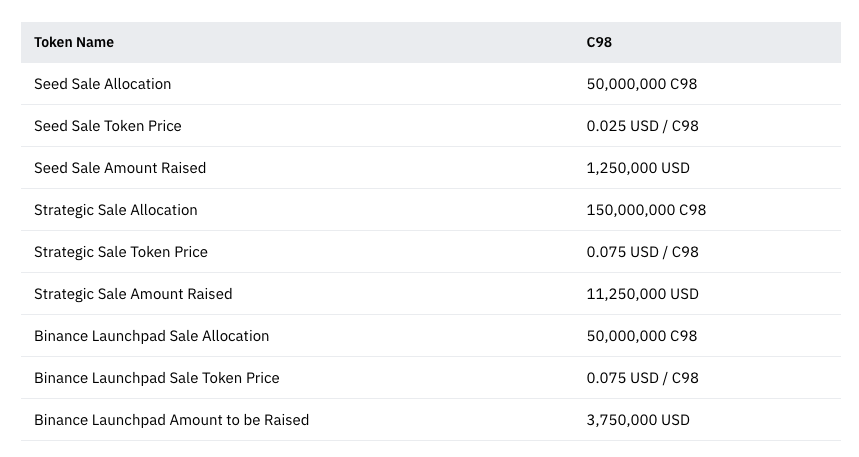Click the 3,750,000 USD value
859x457 pixels.
tap(637, 420)
